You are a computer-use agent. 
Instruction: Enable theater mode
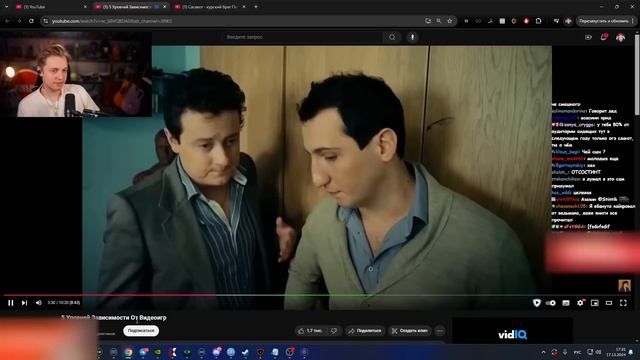[609, 303]
